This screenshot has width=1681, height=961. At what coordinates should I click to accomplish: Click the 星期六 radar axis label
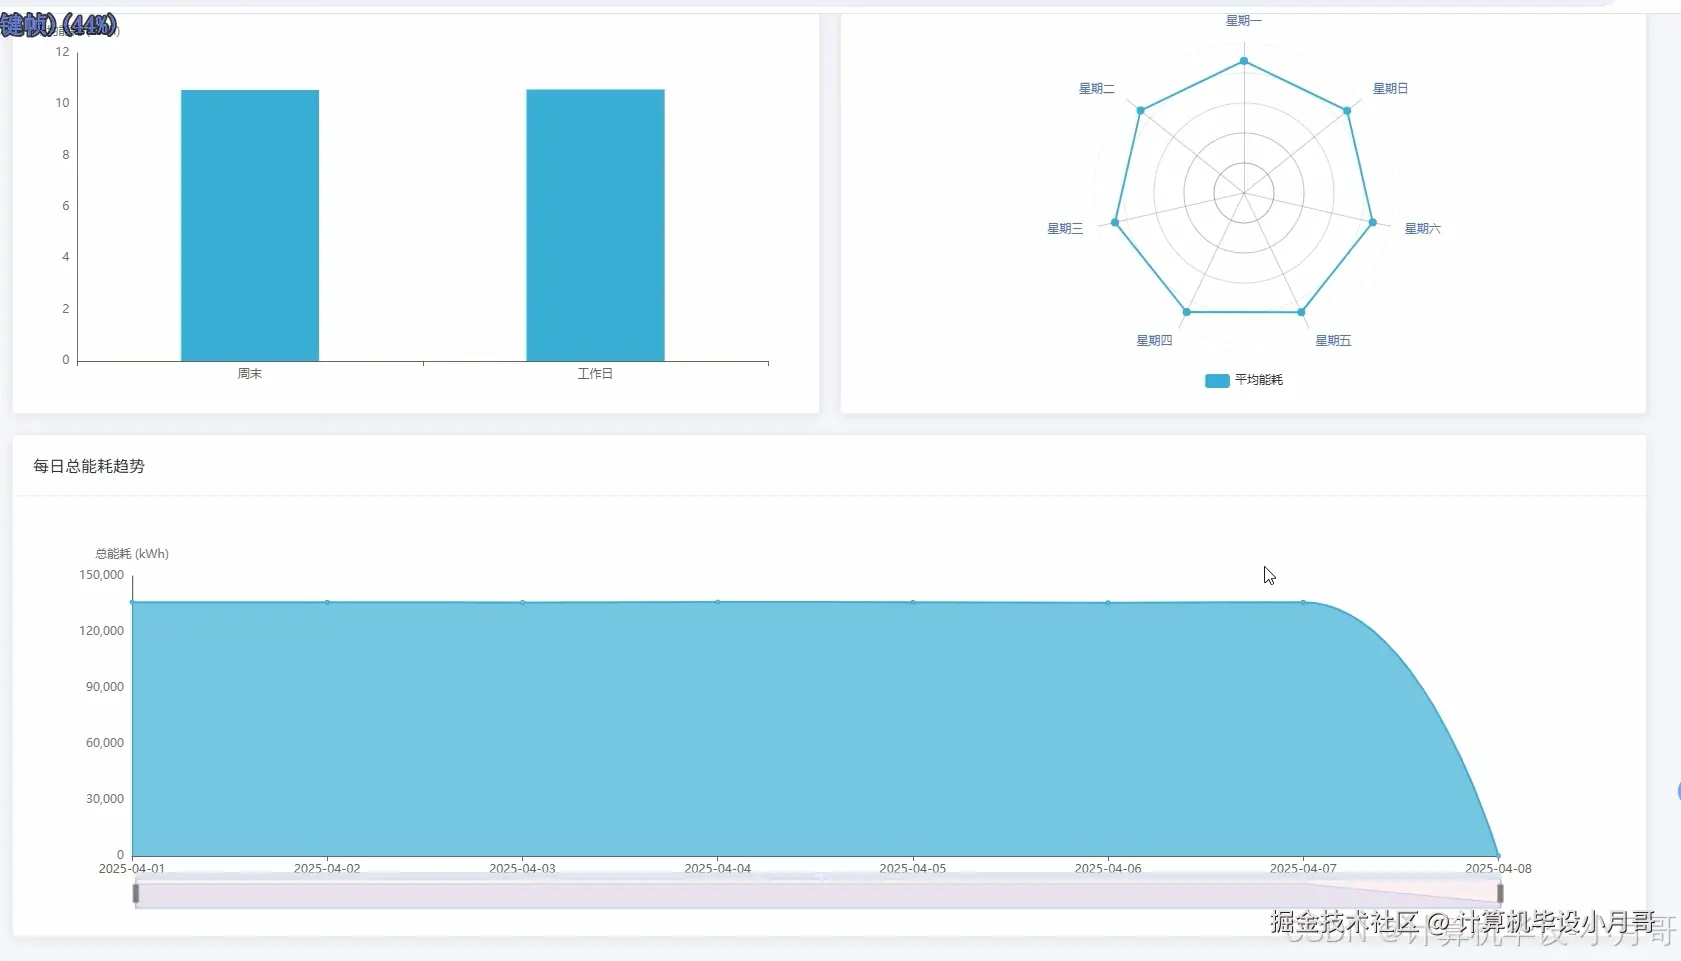[x=1422, y=229]
